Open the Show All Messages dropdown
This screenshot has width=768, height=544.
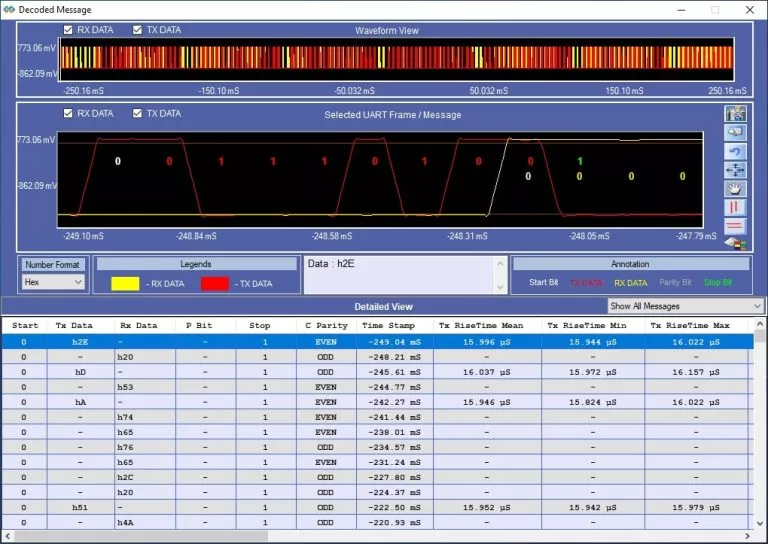pyautogui.click(x=685, y=306)
